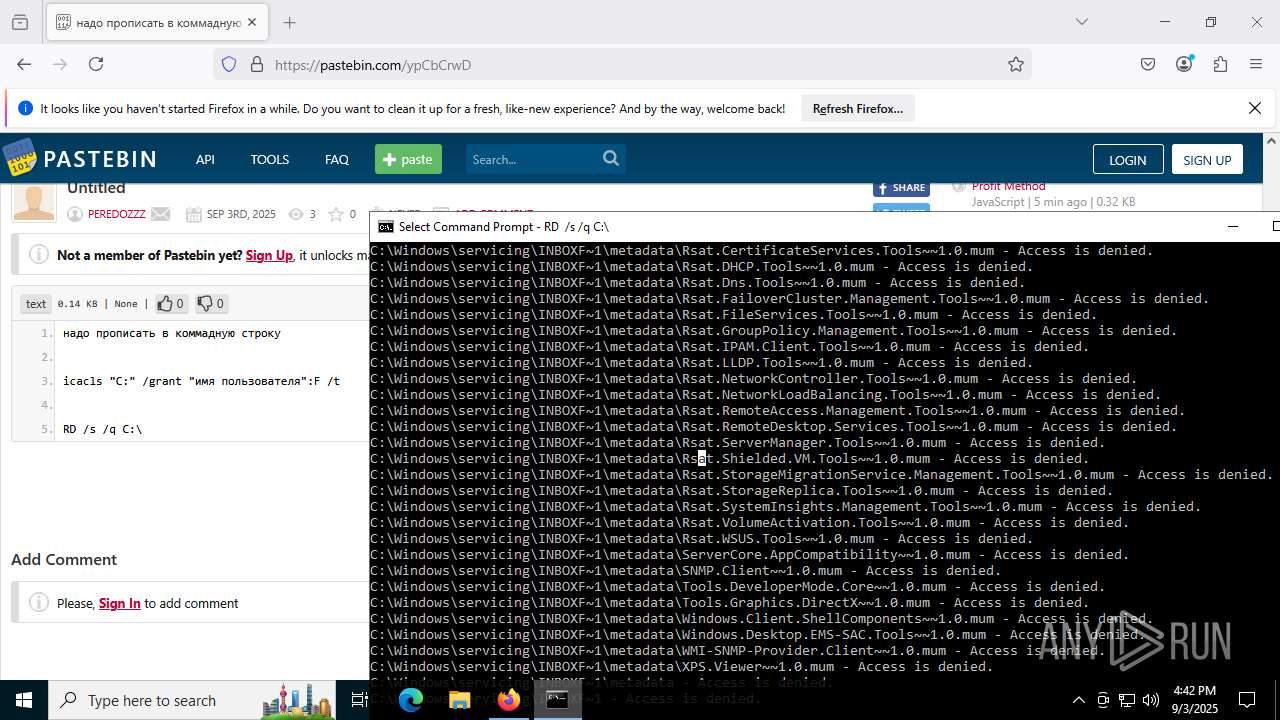Click the Sign Up link in member notice

269,255
